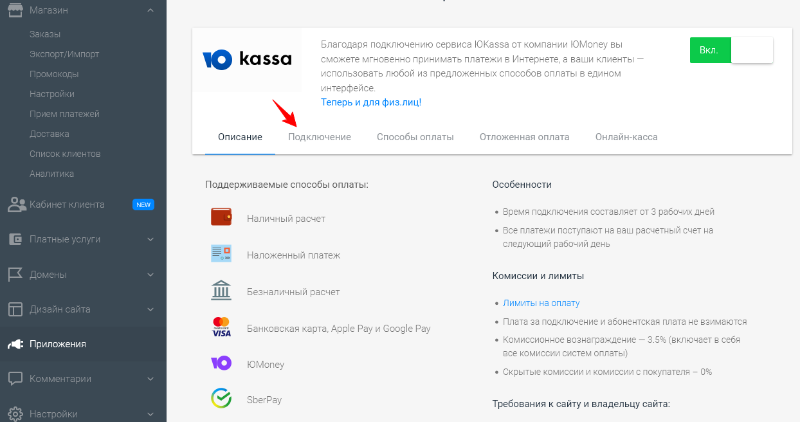Follow the Теперь и для физ.лиц! link
The width and height of the screenshot is (800, 422).
pyautogui.click(x=371, y=102)
